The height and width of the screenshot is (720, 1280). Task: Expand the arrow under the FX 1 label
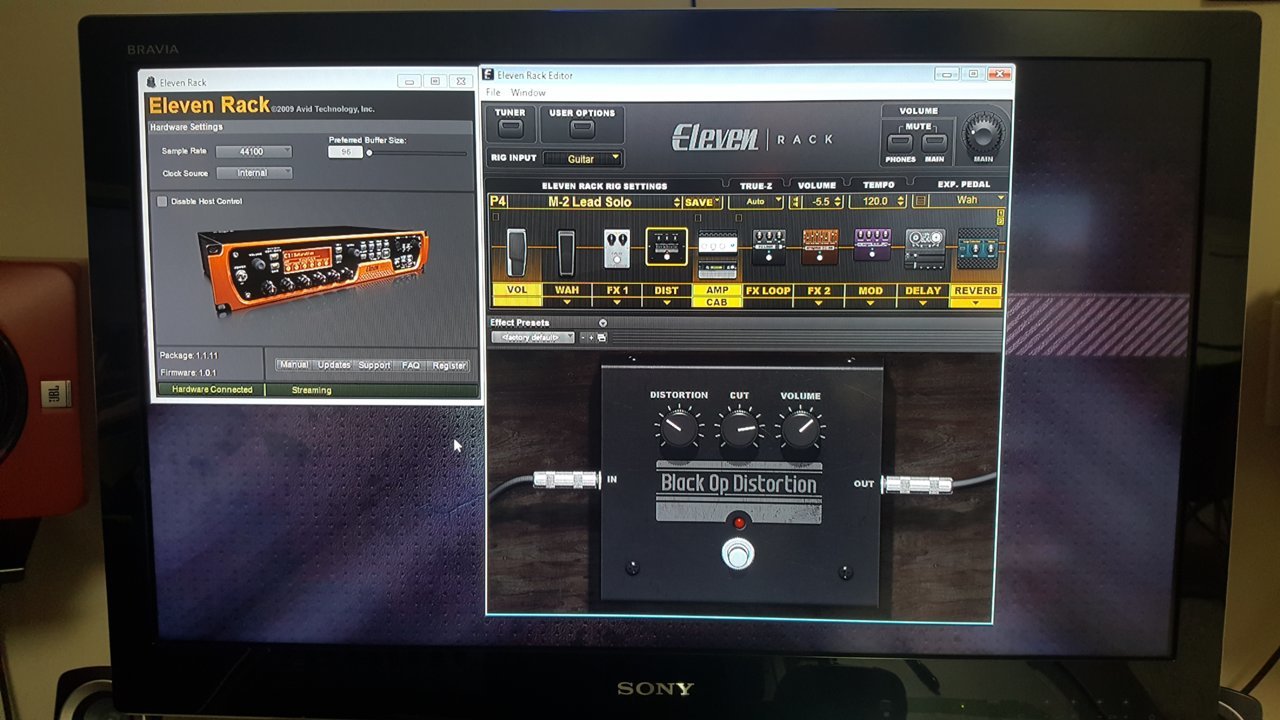click(x=616, y=302)
